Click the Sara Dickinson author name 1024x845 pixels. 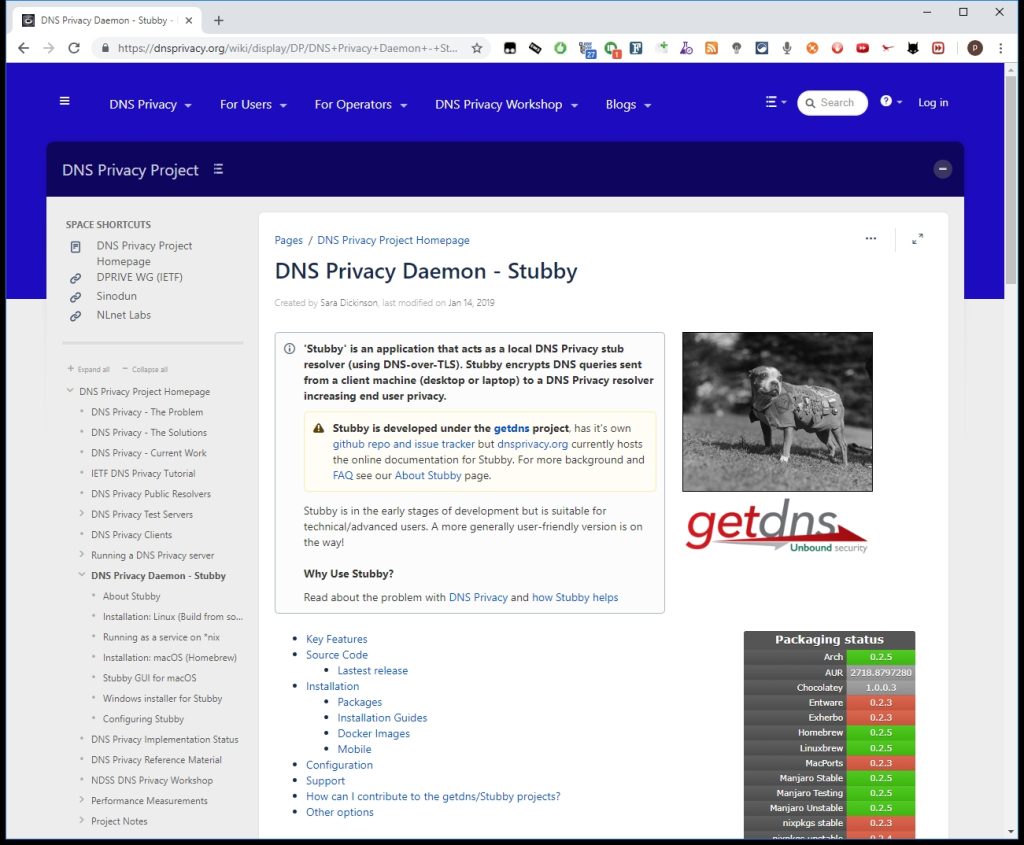(x=349, y=302)
